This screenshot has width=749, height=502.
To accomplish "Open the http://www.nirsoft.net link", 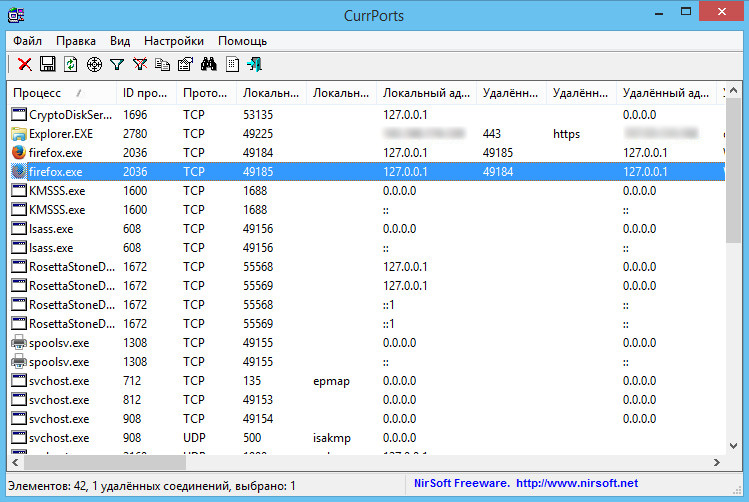I will (577, 483).
